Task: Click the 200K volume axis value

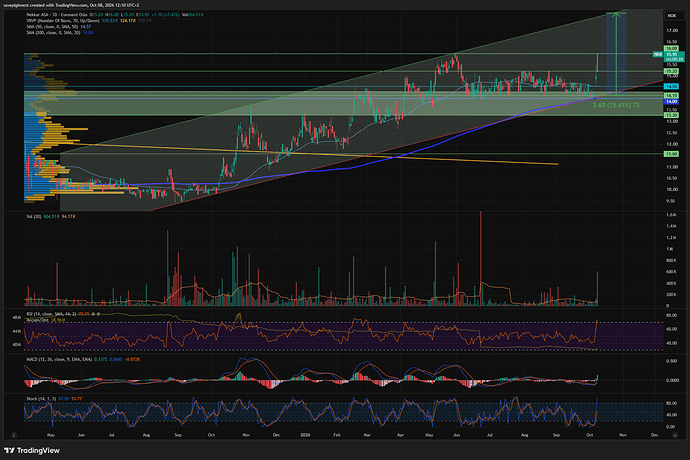Action: [x=671, y=294]
